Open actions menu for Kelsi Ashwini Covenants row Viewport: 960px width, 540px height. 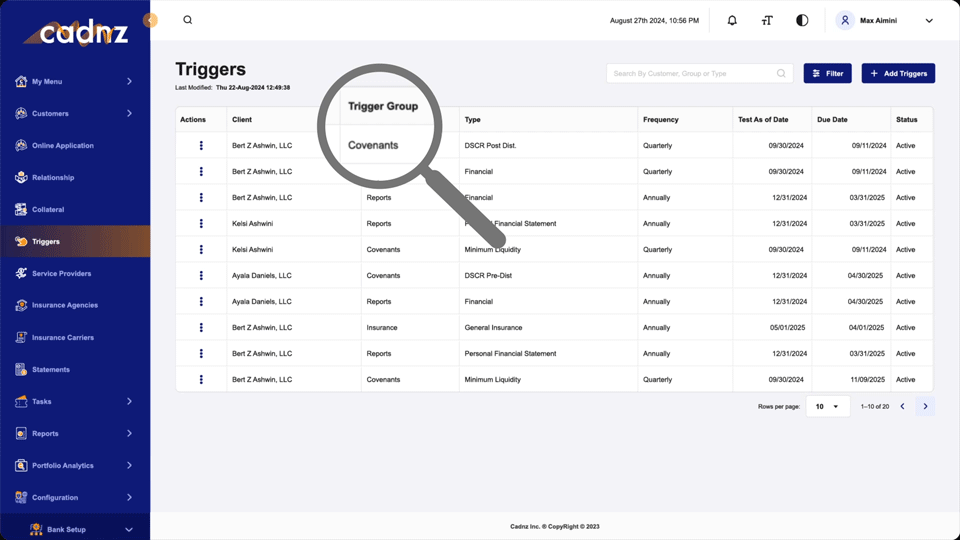(x=201, y=250)
